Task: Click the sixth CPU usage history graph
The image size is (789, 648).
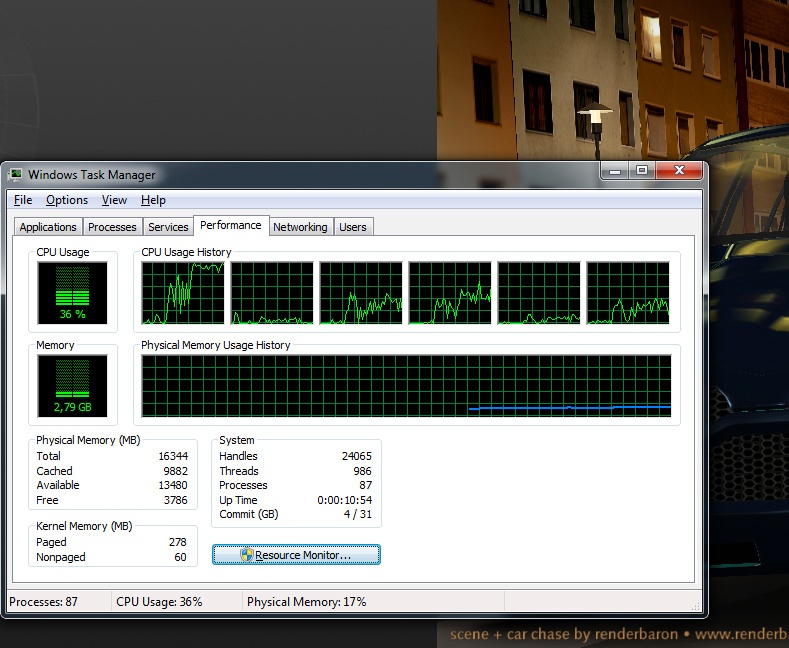Action: [x=628, y=293]
